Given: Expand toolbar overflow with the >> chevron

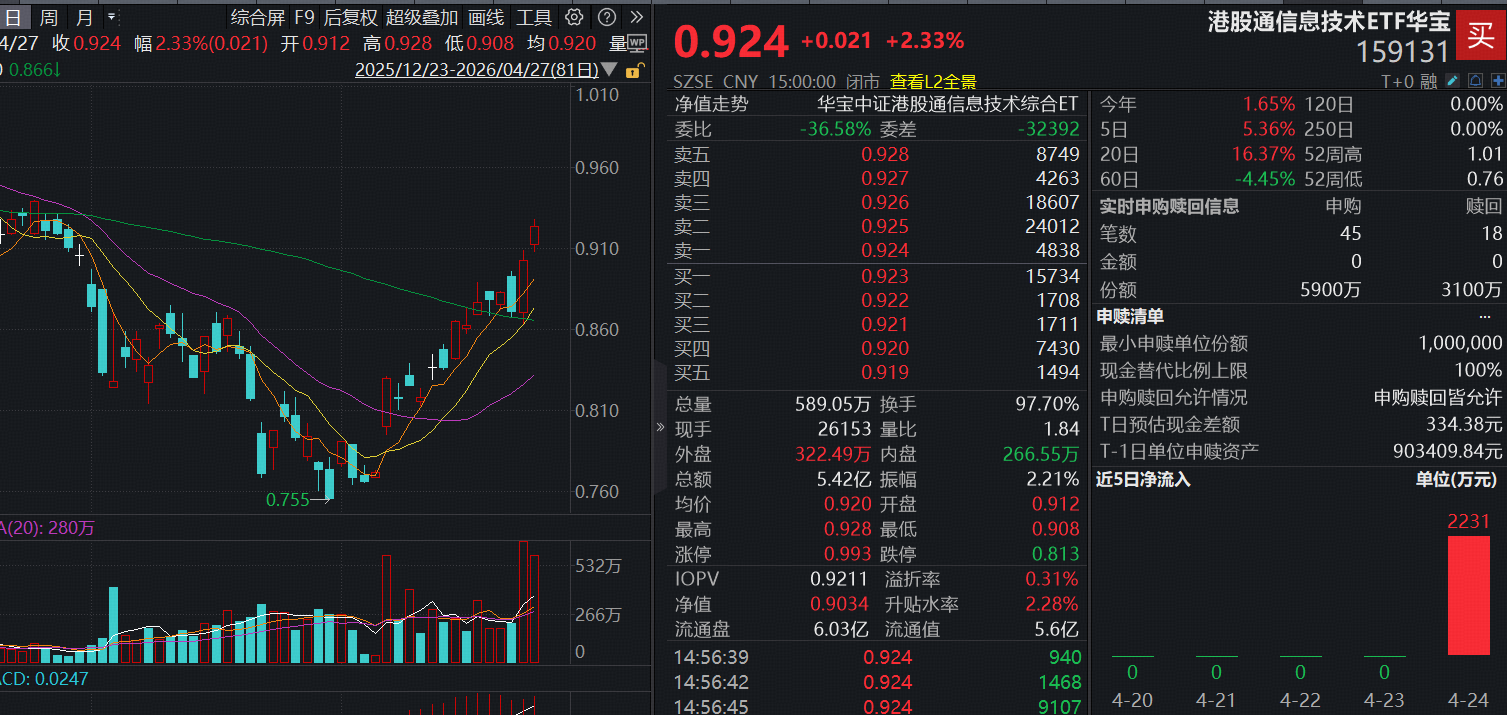Looking at the screenshot, I should pyautogui.click(x=637, y=17).
